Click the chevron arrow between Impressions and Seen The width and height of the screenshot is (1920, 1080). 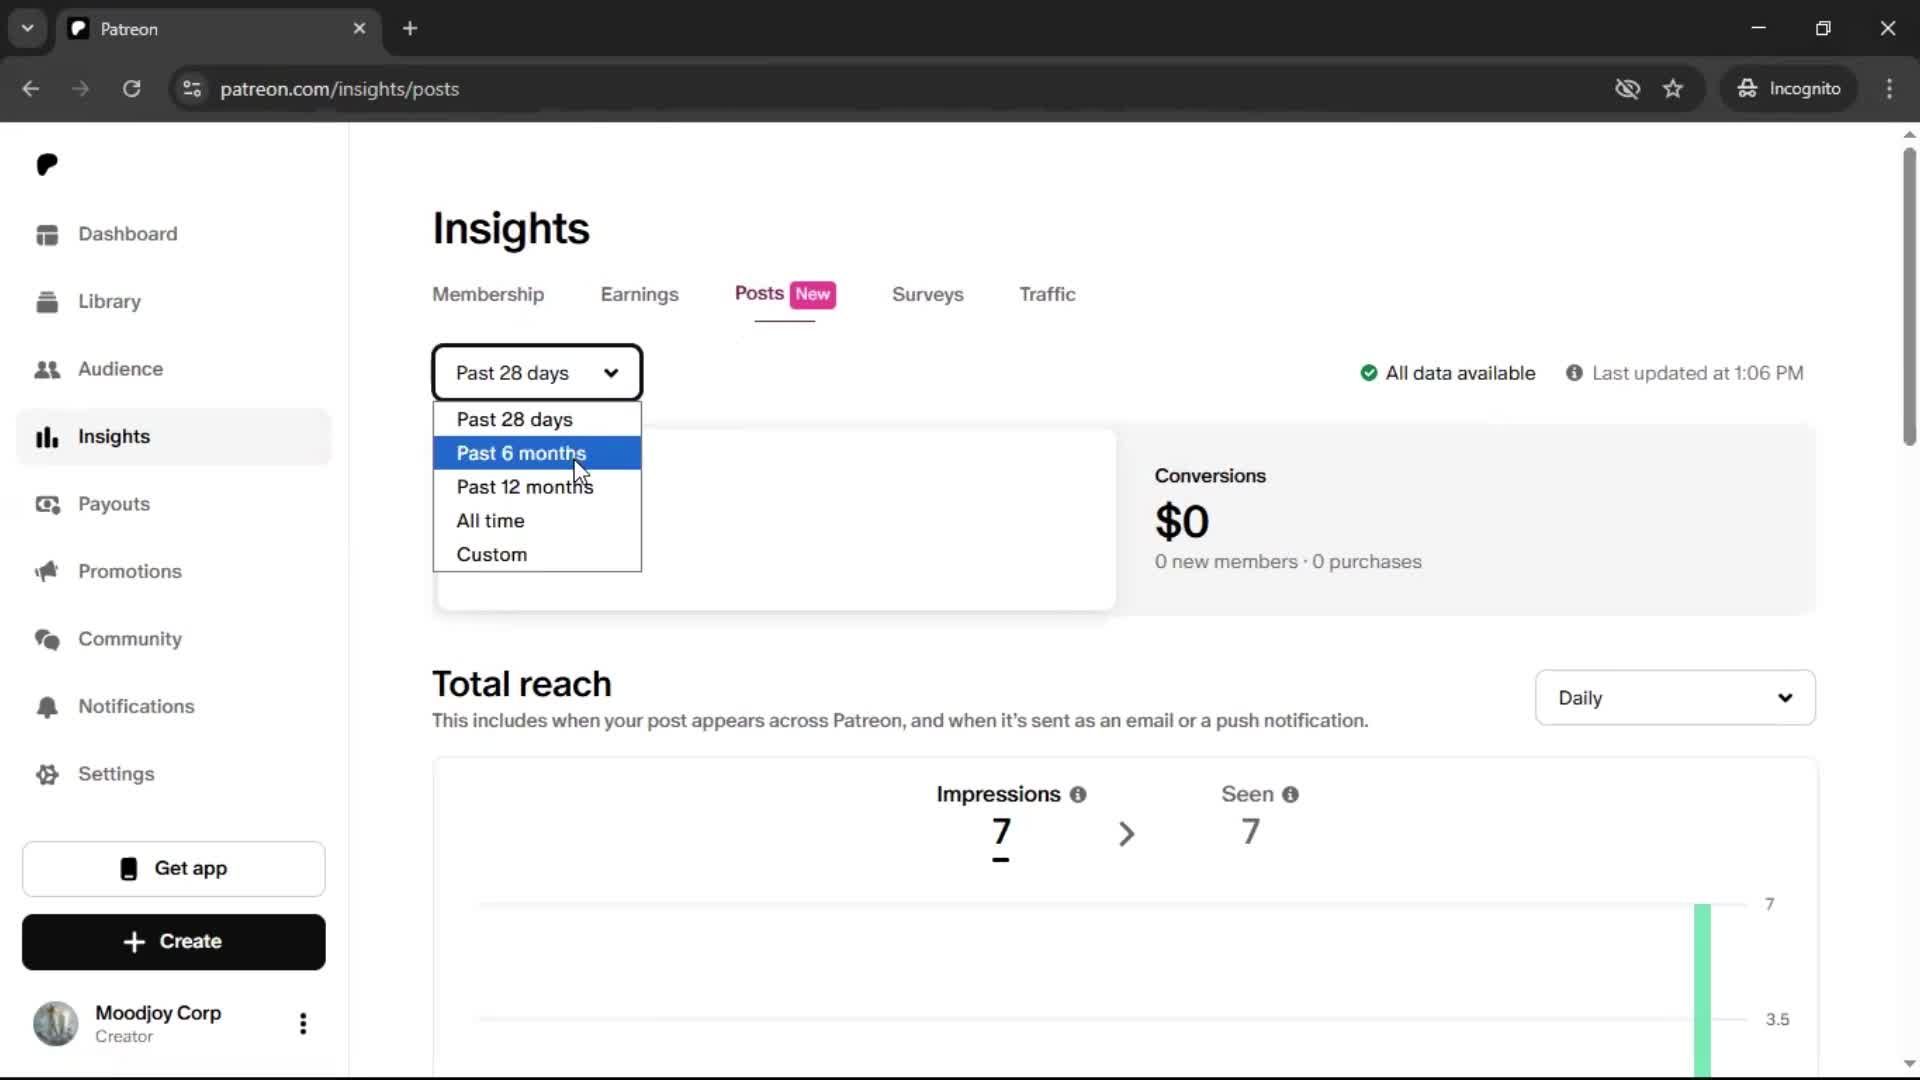coord(1127,834)
